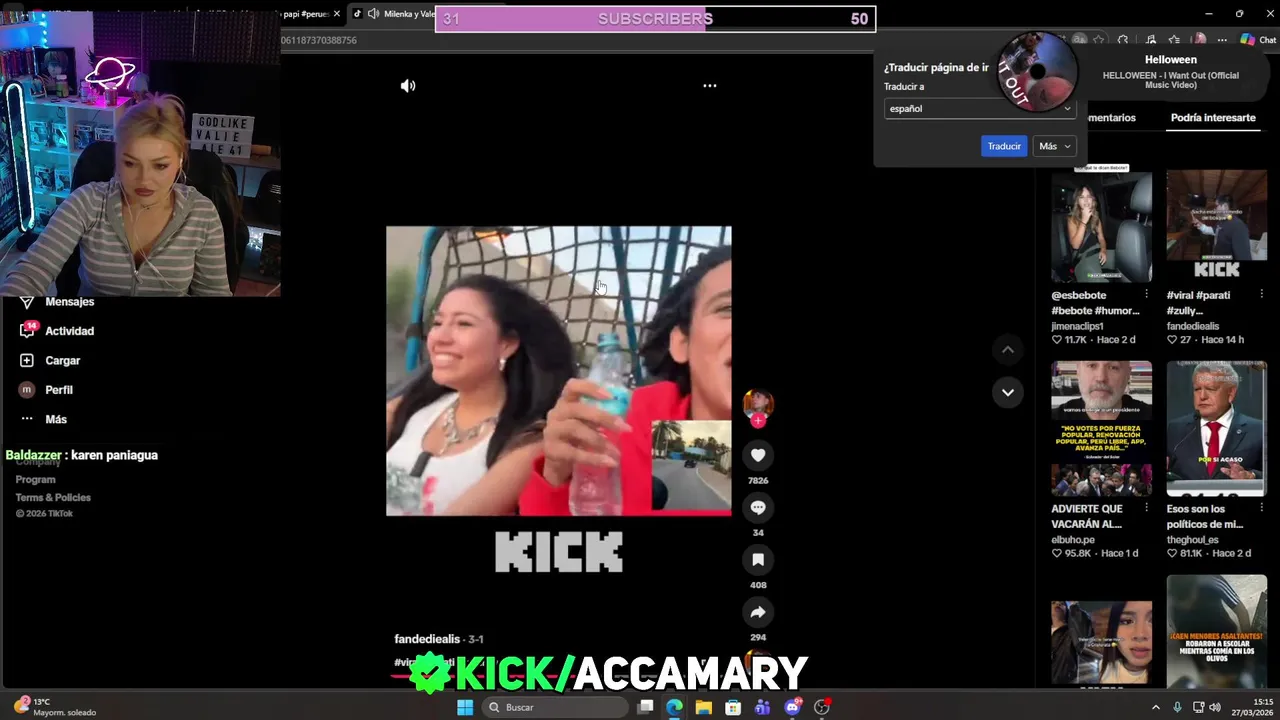1280x720 pixels.
Task: Open the español language dropdown
Action: 979,108
